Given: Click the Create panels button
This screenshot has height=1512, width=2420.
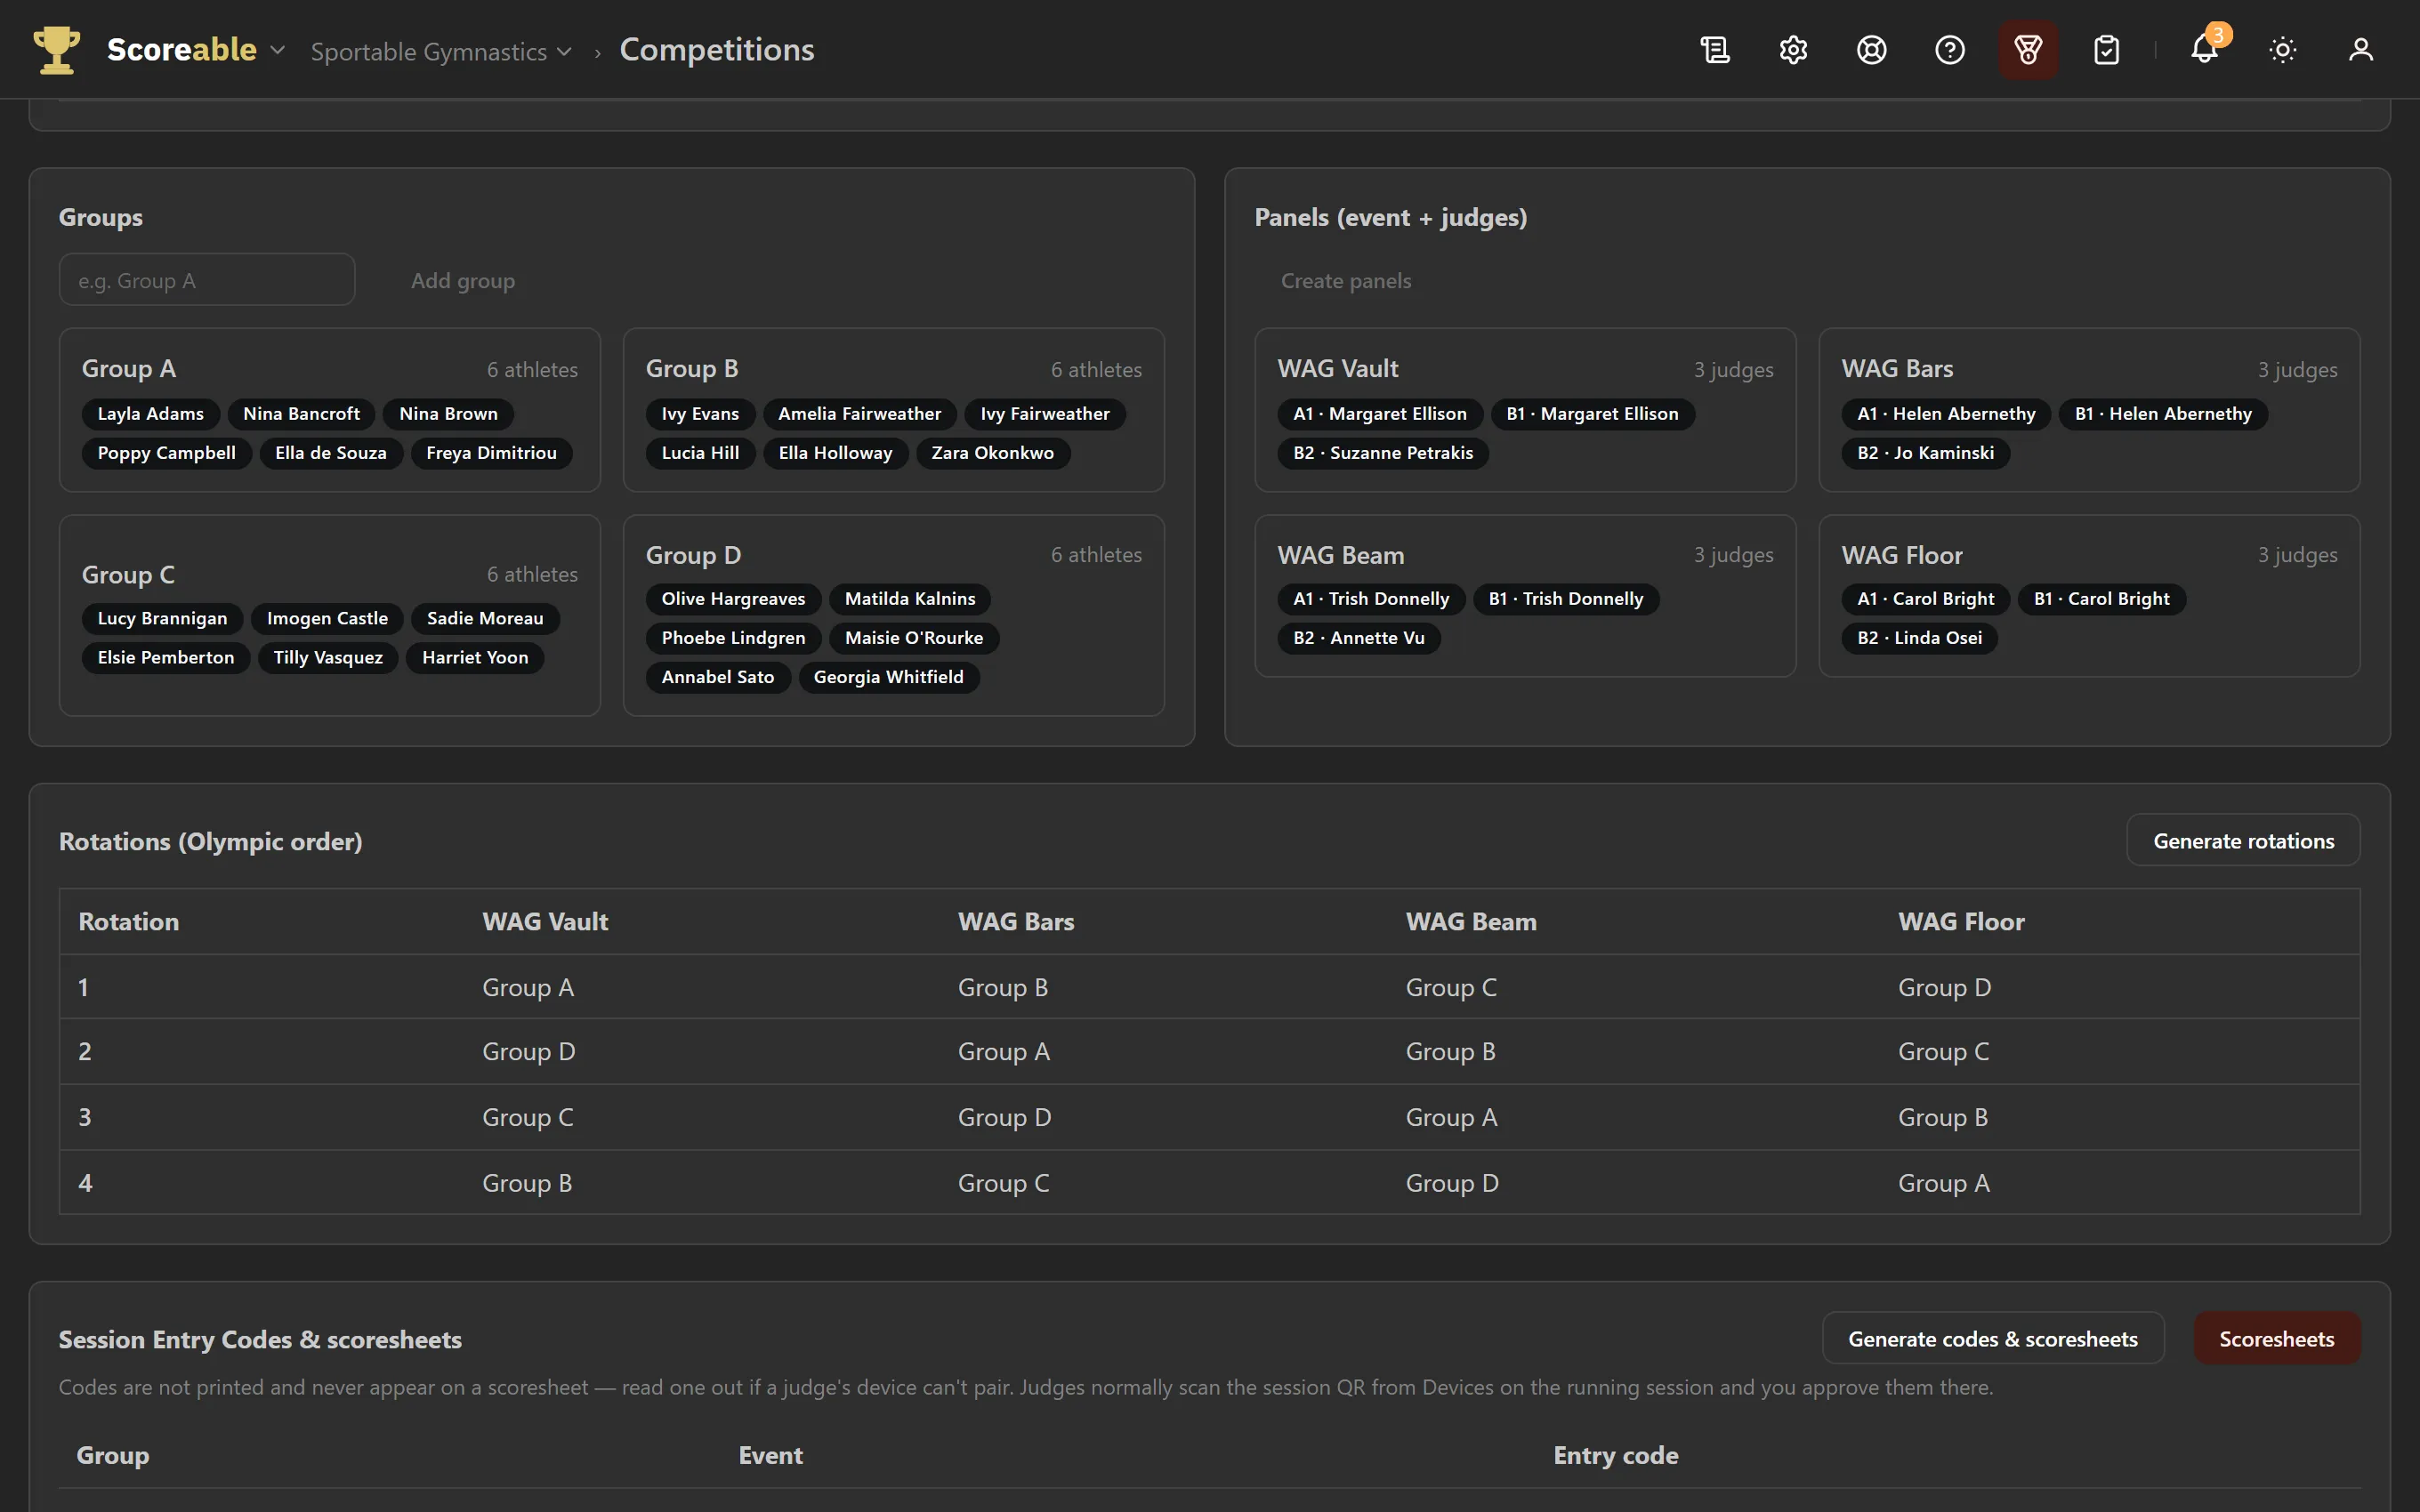Looking at the screenshot, I should pyautogui.click(x=1345, y=280).
